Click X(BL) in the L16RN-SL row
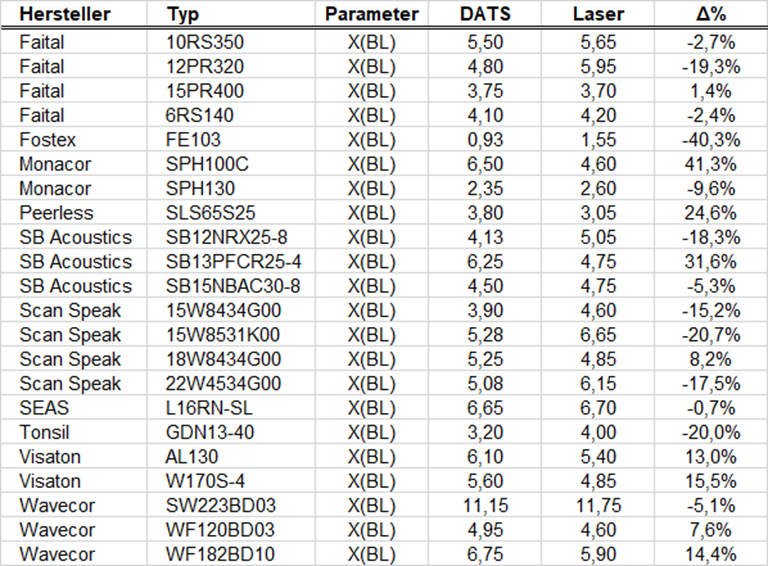Screen dimensions: 768x566 pyautogui.click(x=372, y=408)
